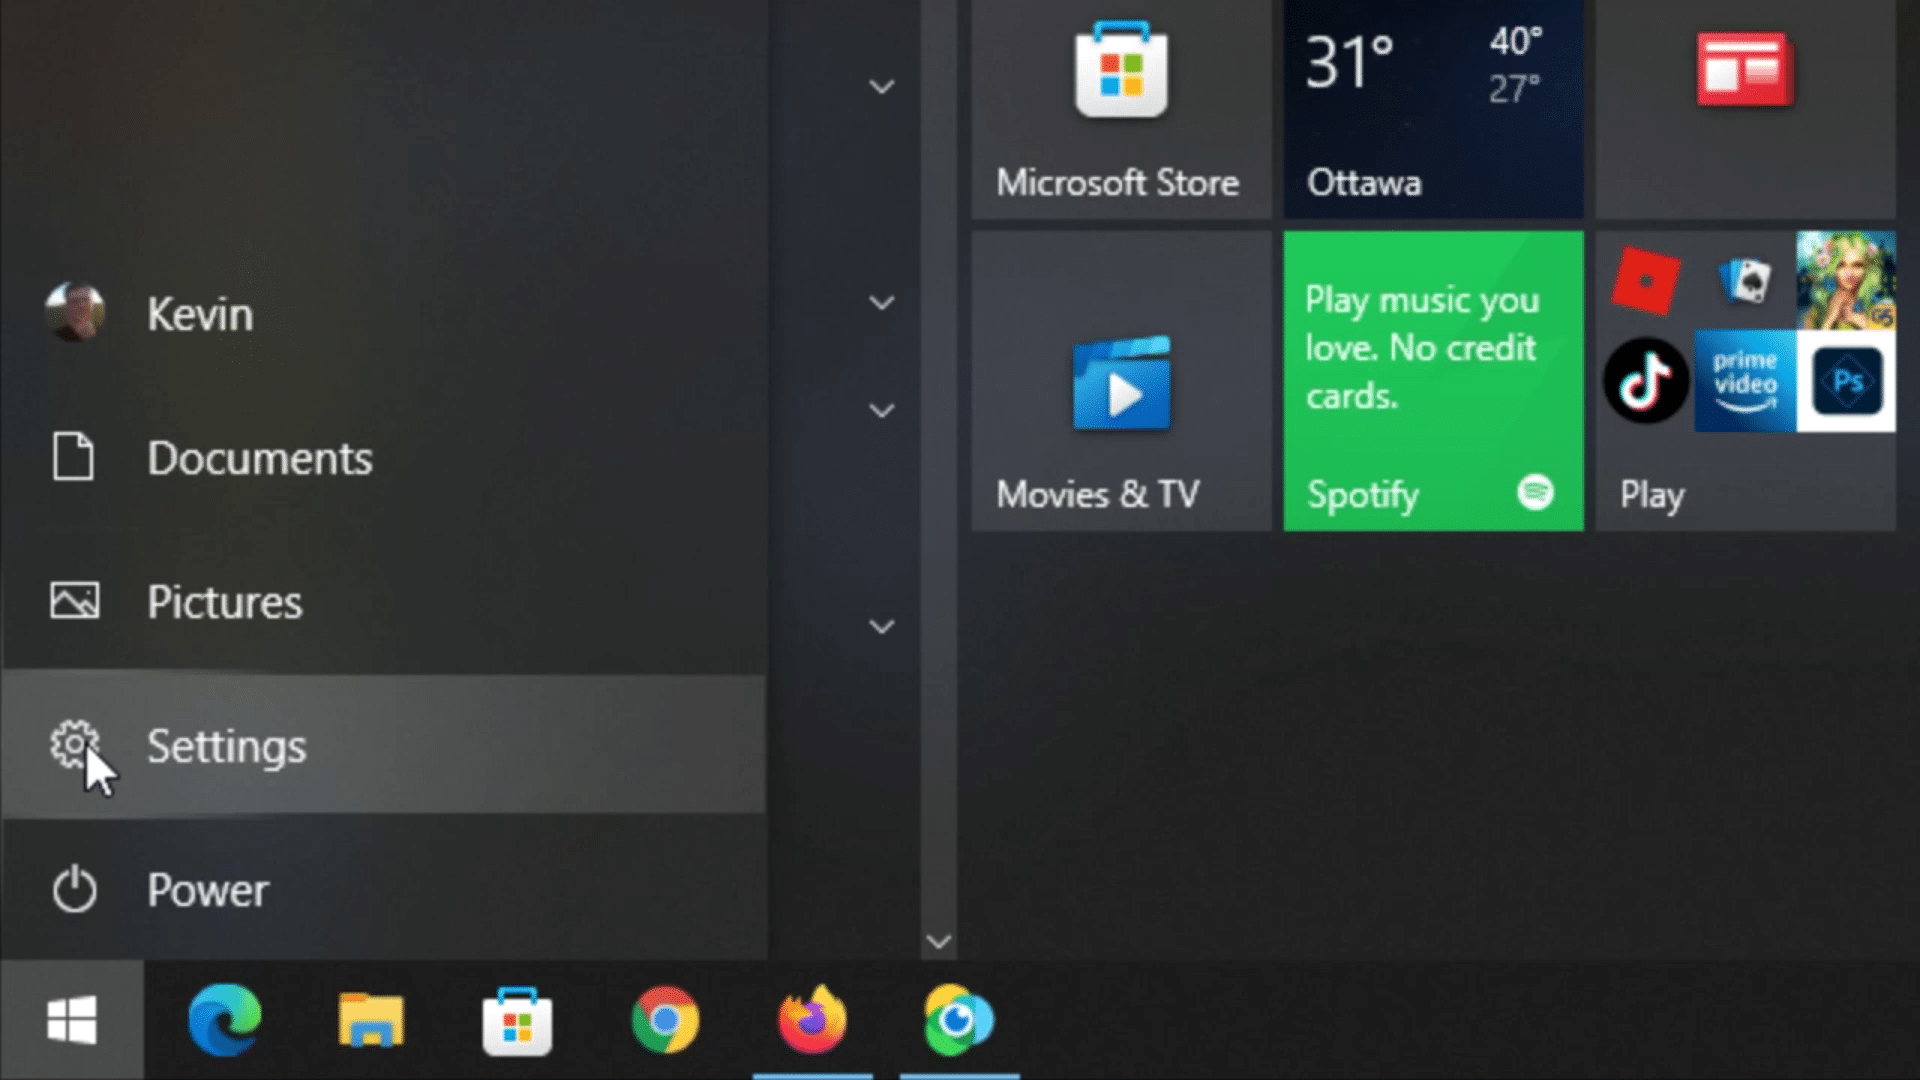The height and width of the screenshot is (1080, 1920).
Task: Select the Kevin account entry
Action: [384, 313]
